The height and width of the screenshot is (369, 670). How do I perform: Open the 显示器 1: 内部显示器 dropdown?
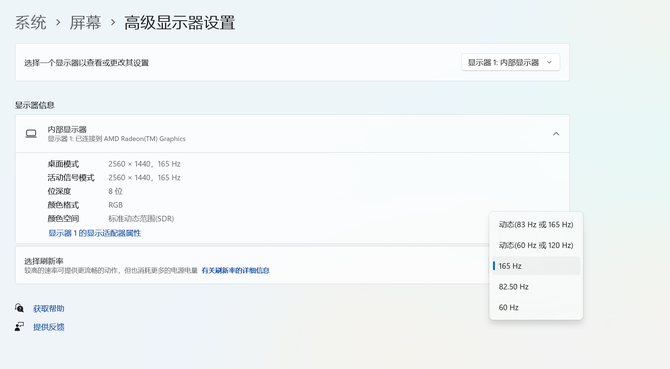[511, 62]
